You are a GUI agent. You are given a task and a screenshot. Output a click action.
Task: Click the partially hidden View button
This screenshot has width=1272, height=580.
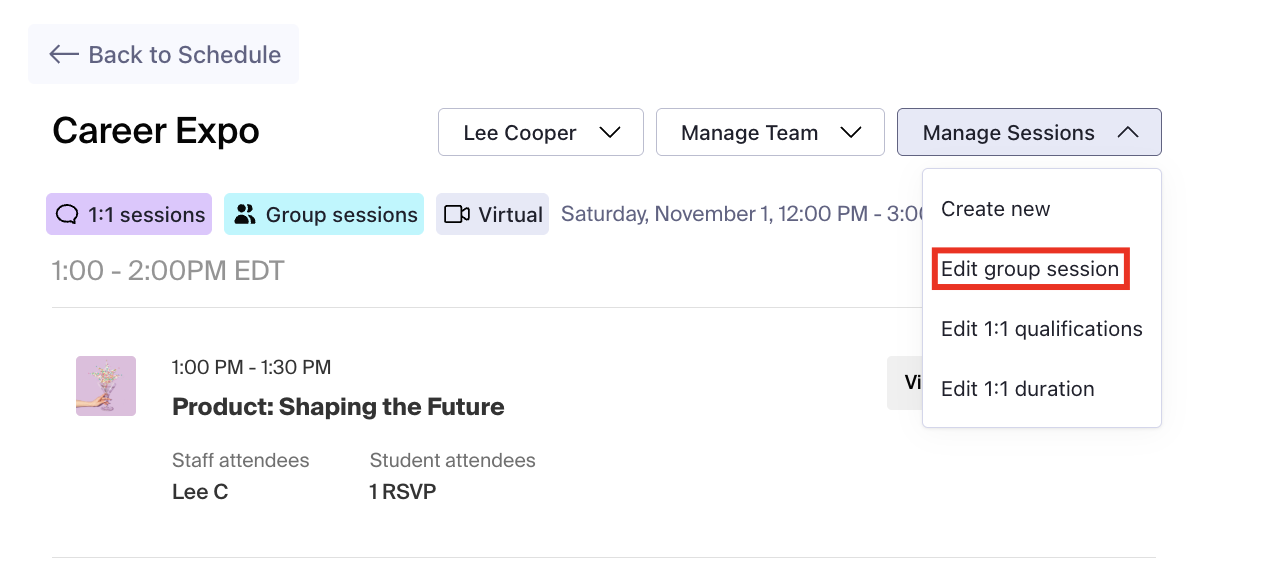(x=905, y=382)
